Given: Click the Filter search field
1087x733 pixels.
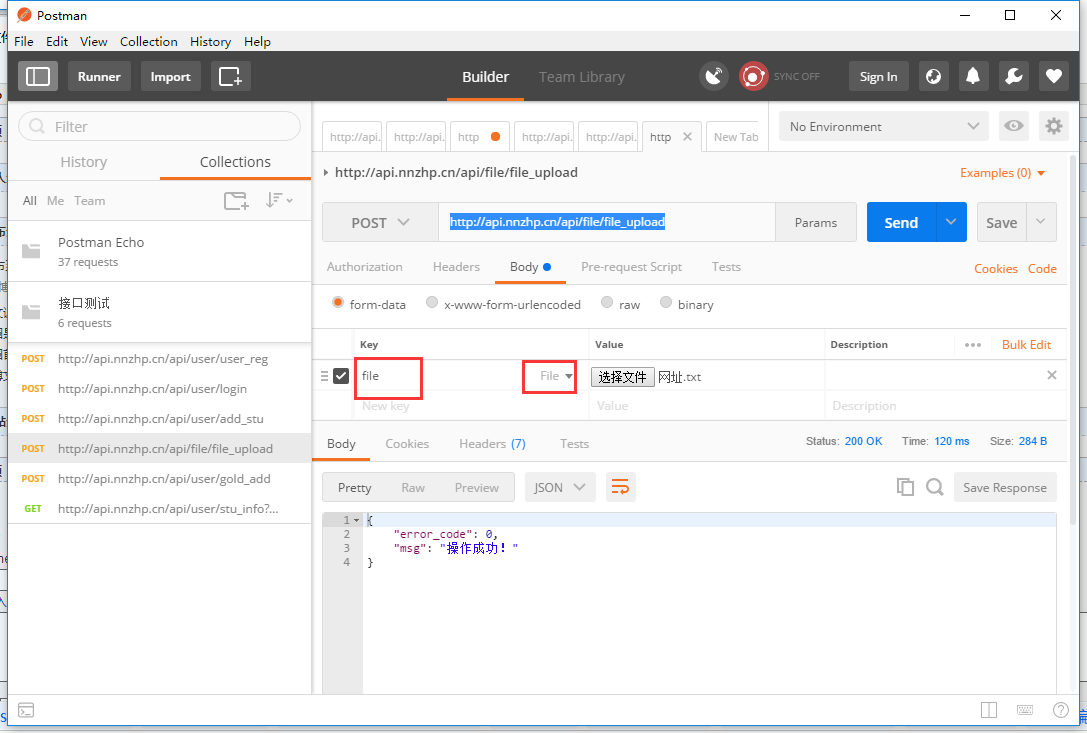Looking at the screenshot, I should (x=159, y=126).
